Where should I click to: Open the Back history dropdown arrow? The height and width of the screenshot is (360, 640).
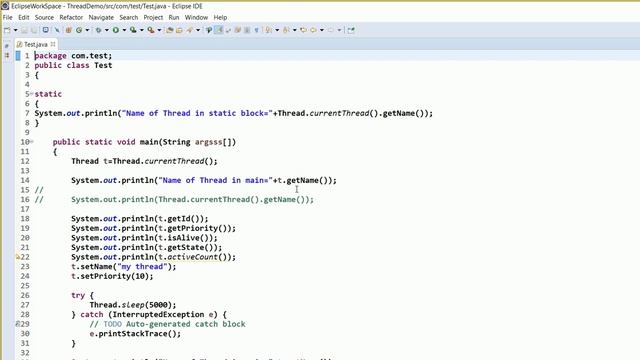tap(322, 30)
